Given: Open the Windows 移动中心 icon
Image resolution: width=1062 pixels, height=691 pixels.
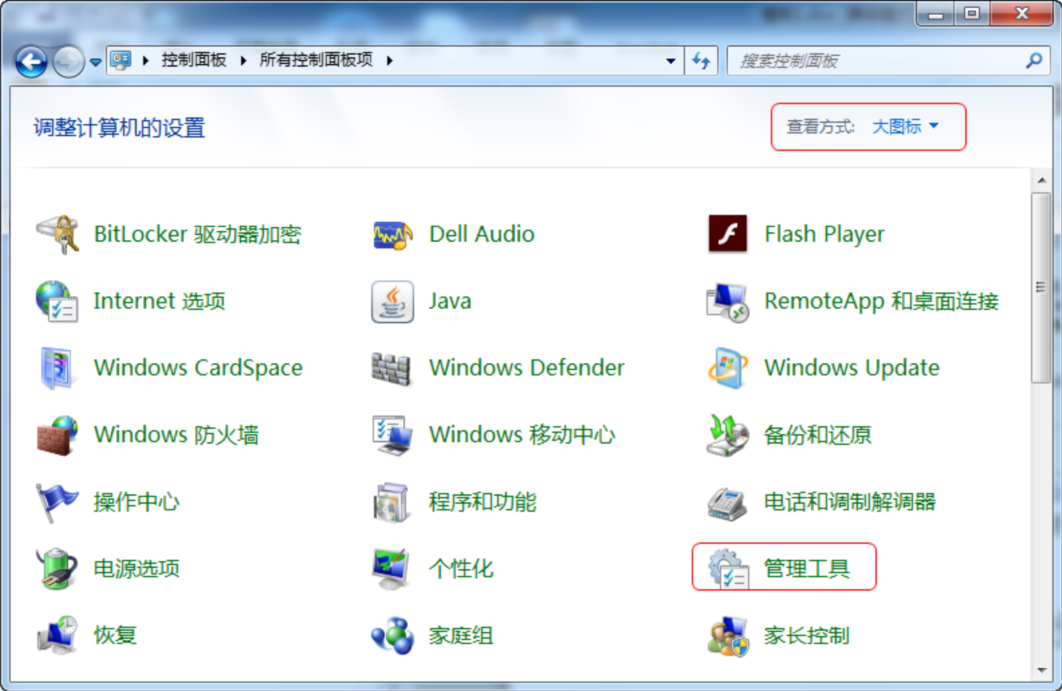Looking at the screenshot, I should [x=392, y=435].
